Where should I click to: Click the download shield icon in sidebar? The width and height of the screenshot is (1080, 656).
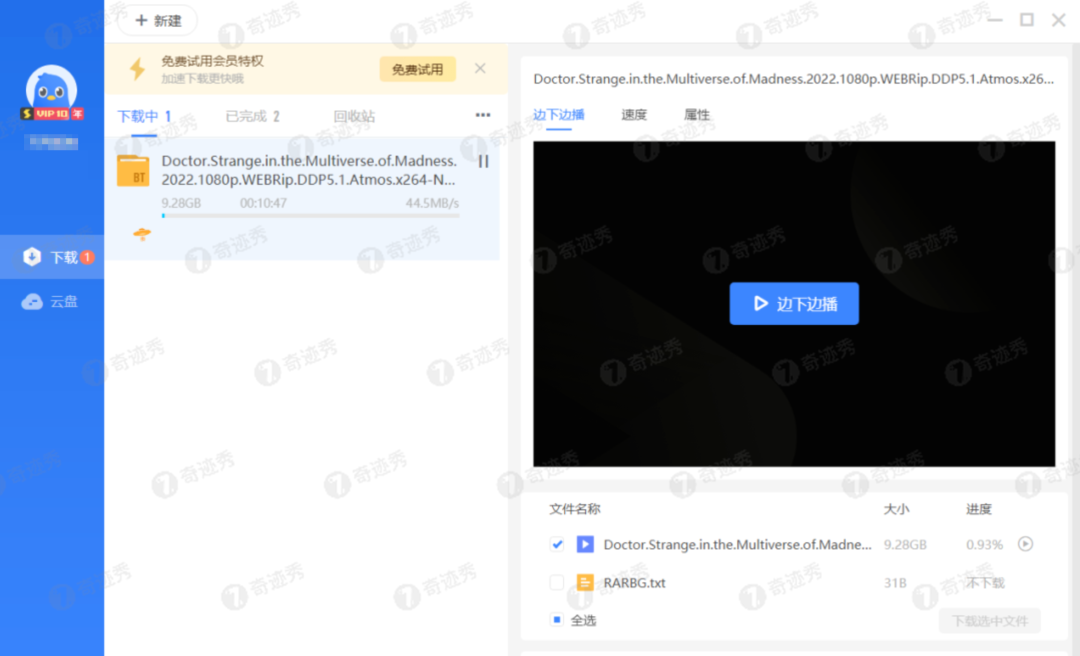coord(32,257)
